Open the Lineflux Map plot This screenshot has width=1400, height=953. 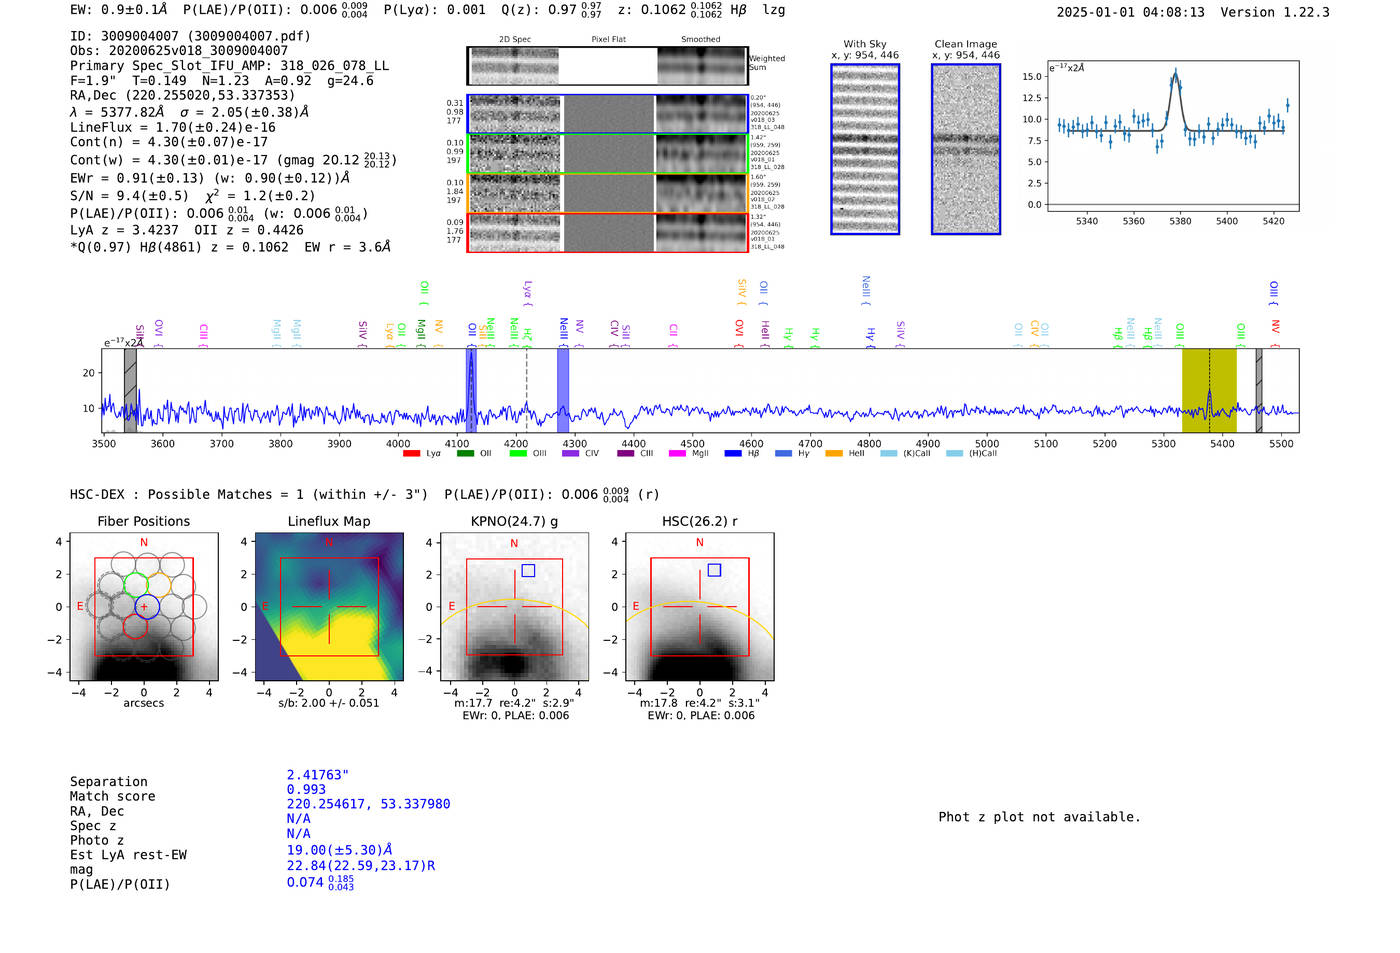[329, 606]
